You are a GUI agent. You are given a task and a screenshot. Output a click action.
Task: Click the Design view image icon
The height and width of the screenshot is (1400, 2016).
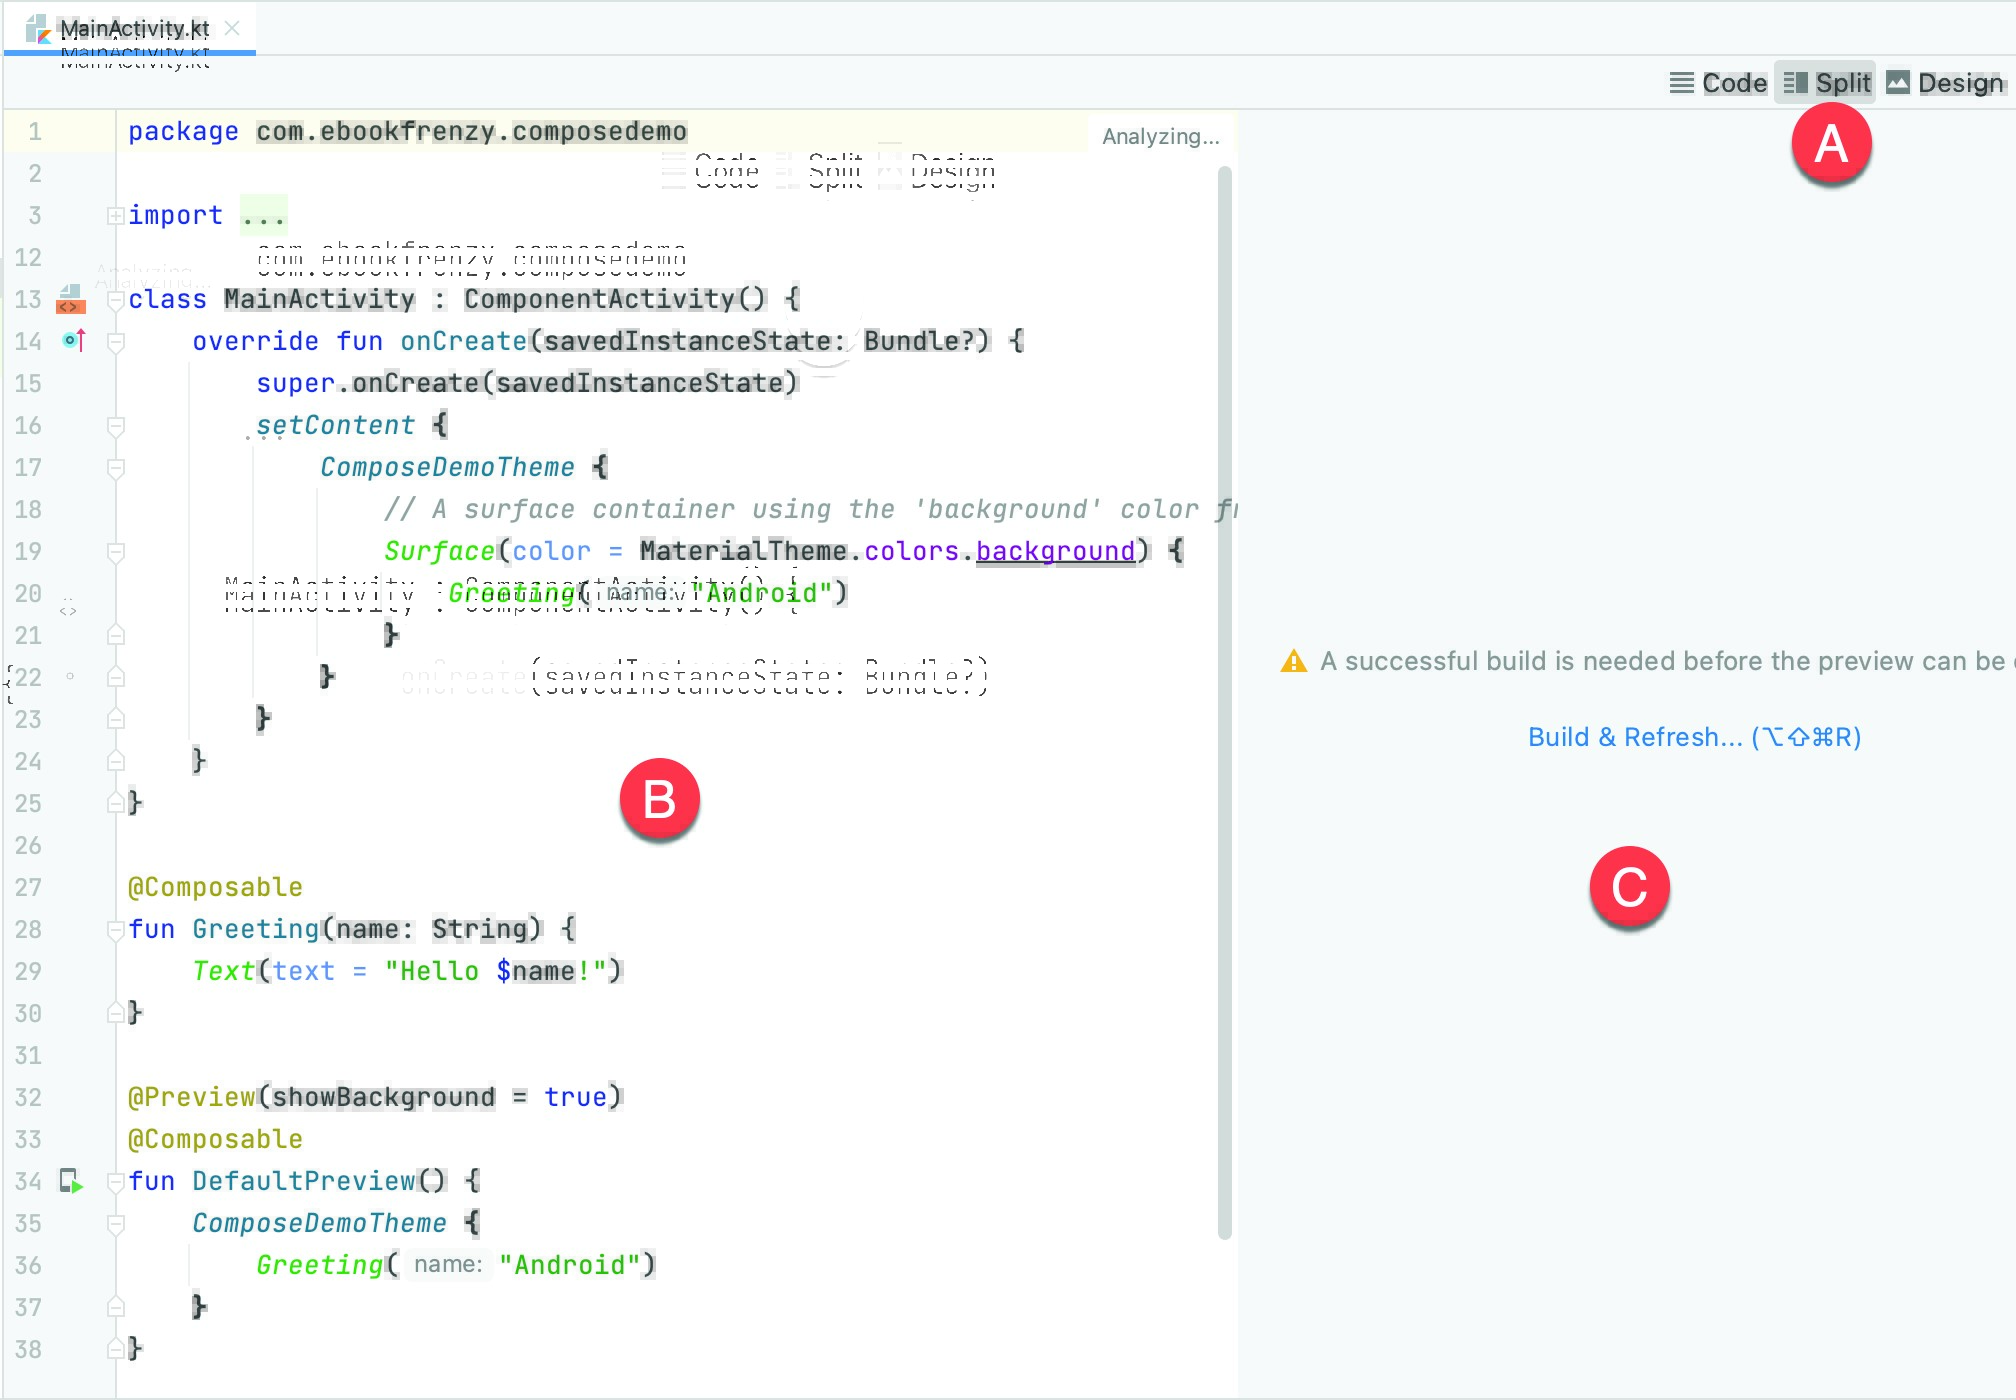click(1898, 83)
